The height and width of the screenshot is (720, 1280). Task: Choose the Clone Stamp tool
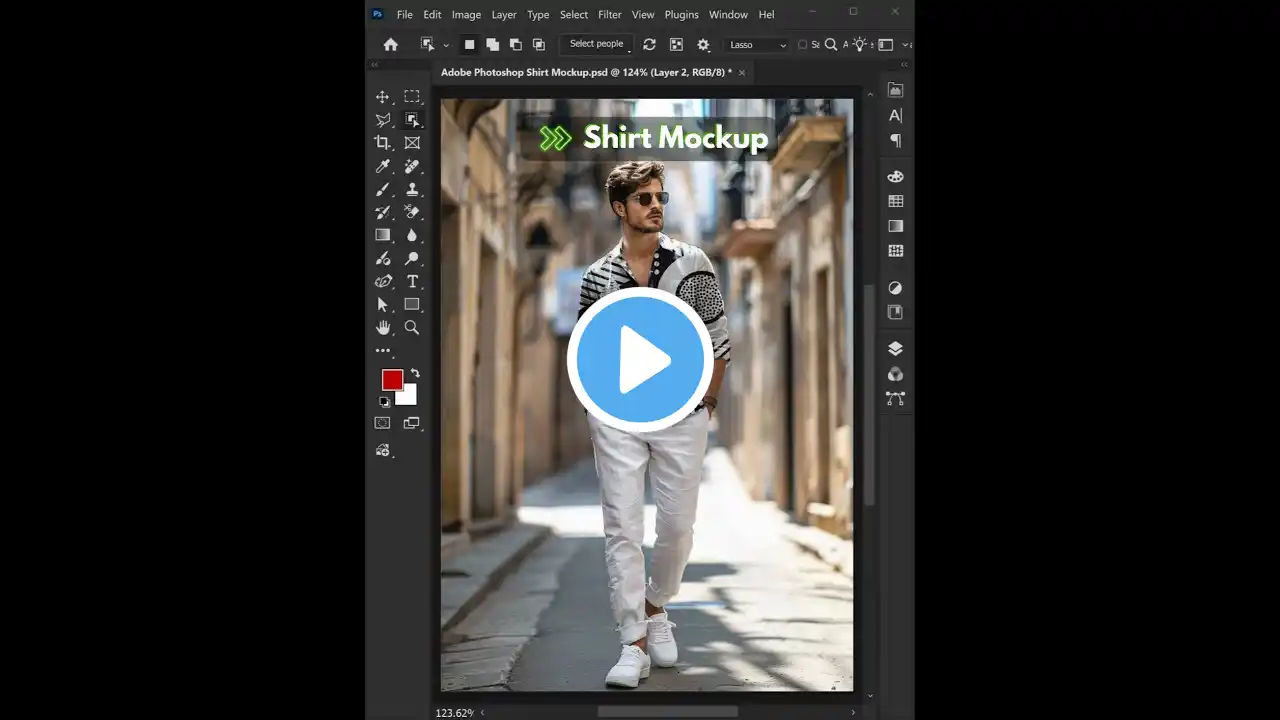412,189
